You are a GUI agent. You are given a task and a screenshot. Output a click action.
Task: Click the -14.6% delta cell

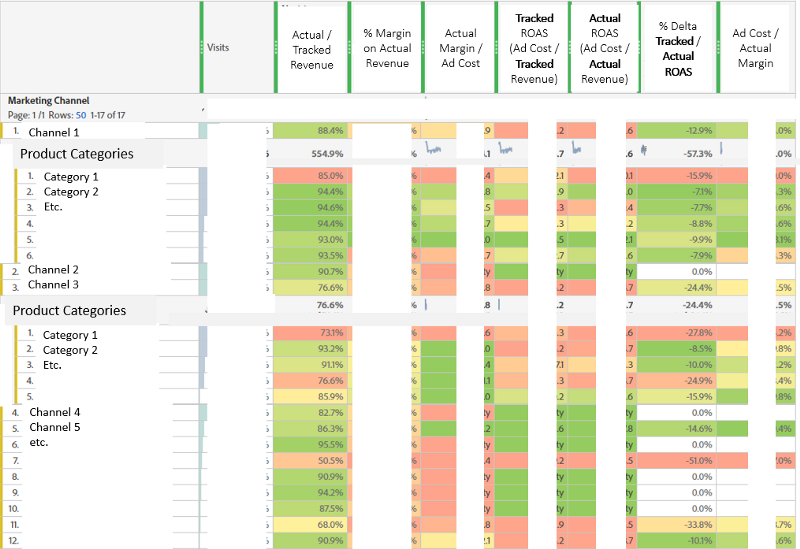pos(676,429)
